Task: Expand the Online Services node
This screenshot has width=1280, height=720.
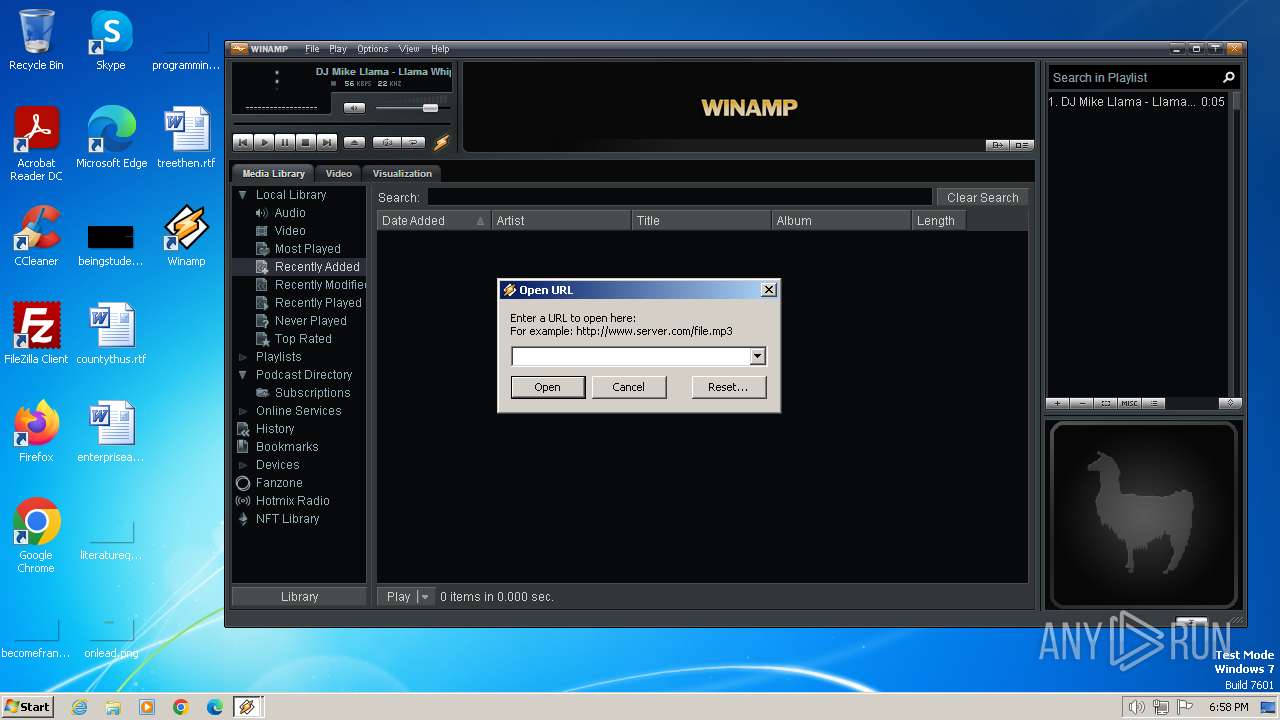Action: [242, 411]
